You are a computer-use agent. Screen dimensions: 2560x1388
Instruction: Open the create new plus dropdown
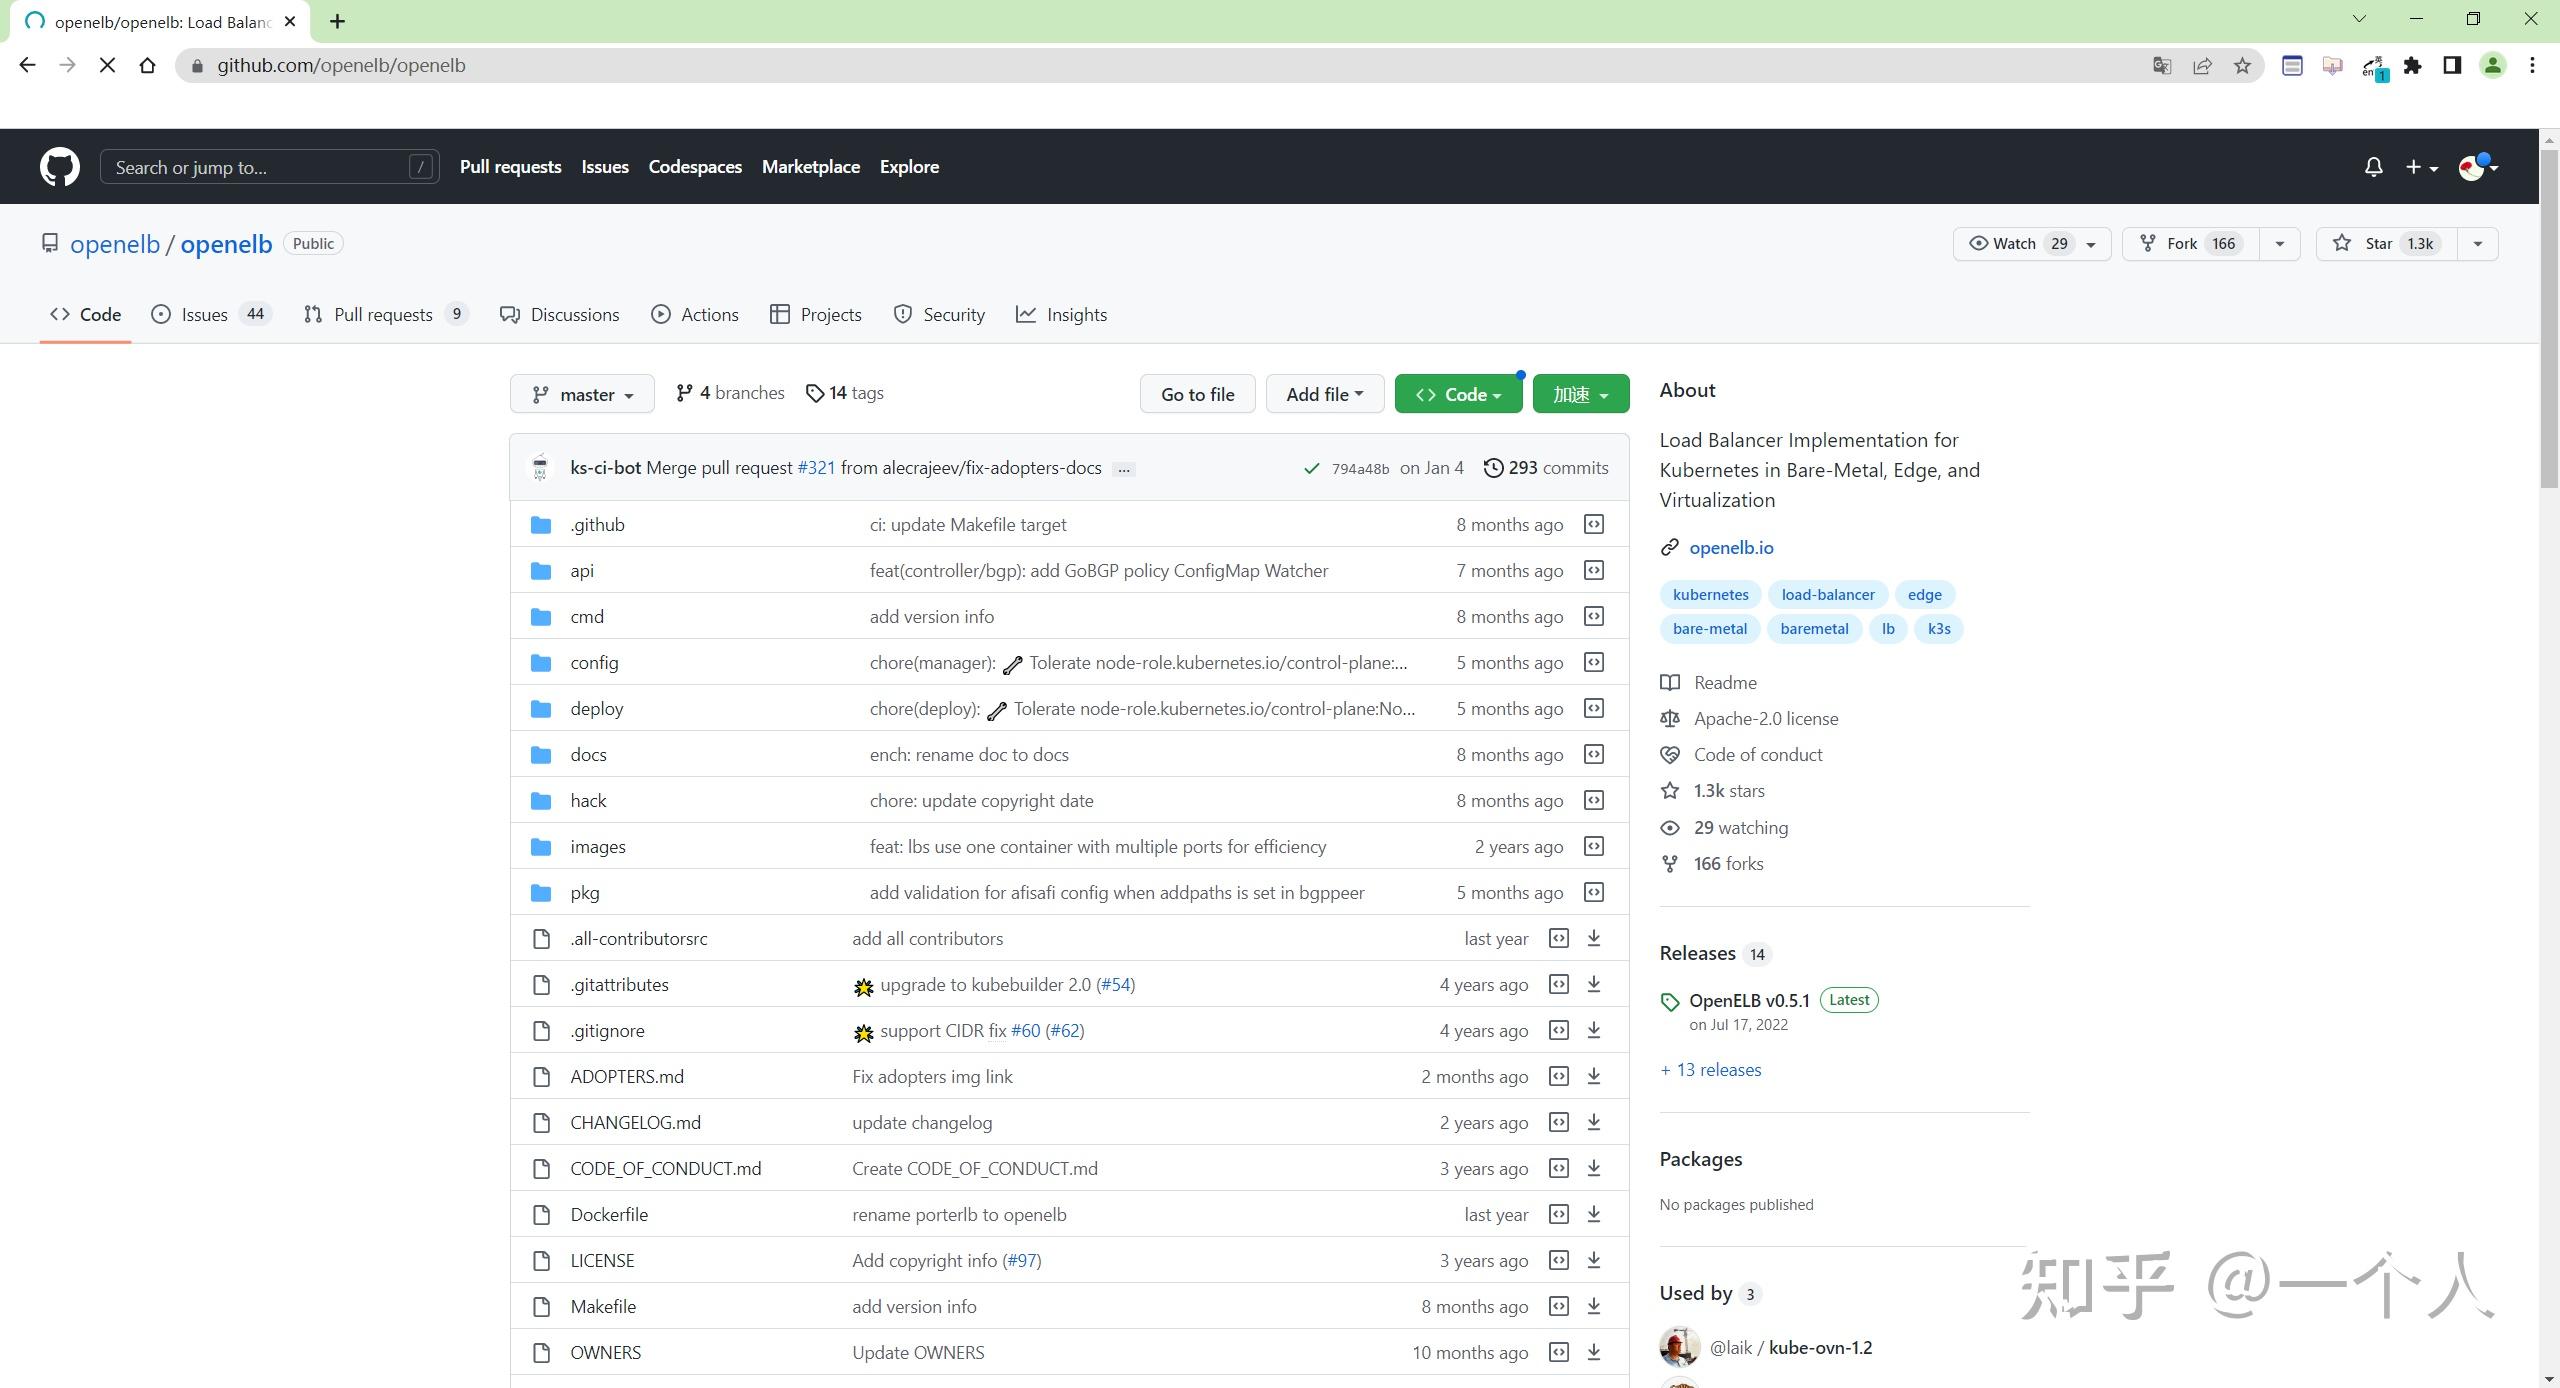pyautogui.click(x=2421, y=167)
